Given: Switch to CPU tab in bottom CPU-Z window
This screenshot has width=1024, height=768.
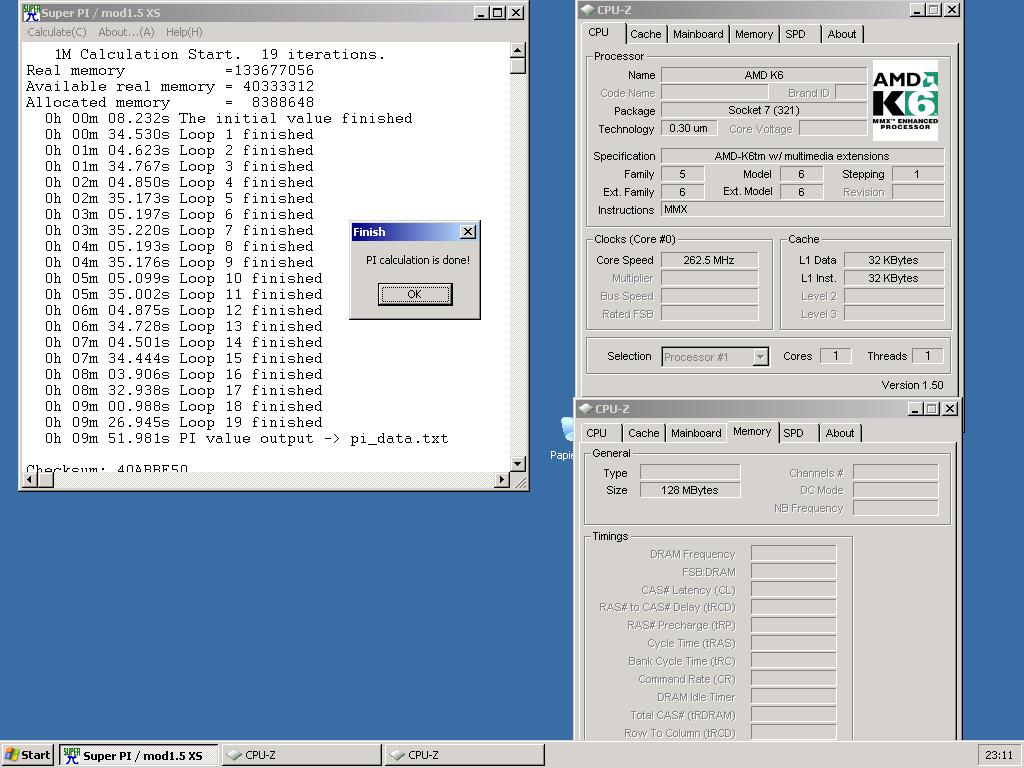Looking at the screenshot, I should (x=596, y=433).
